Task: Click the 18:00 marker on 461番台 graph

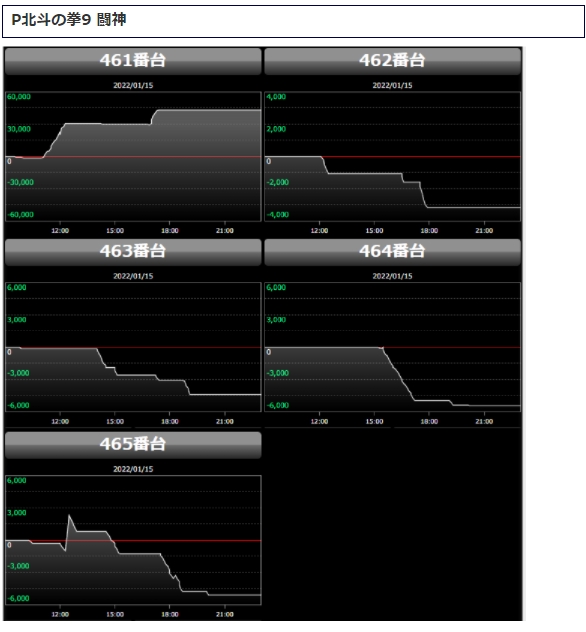Action: click(170, 231)
